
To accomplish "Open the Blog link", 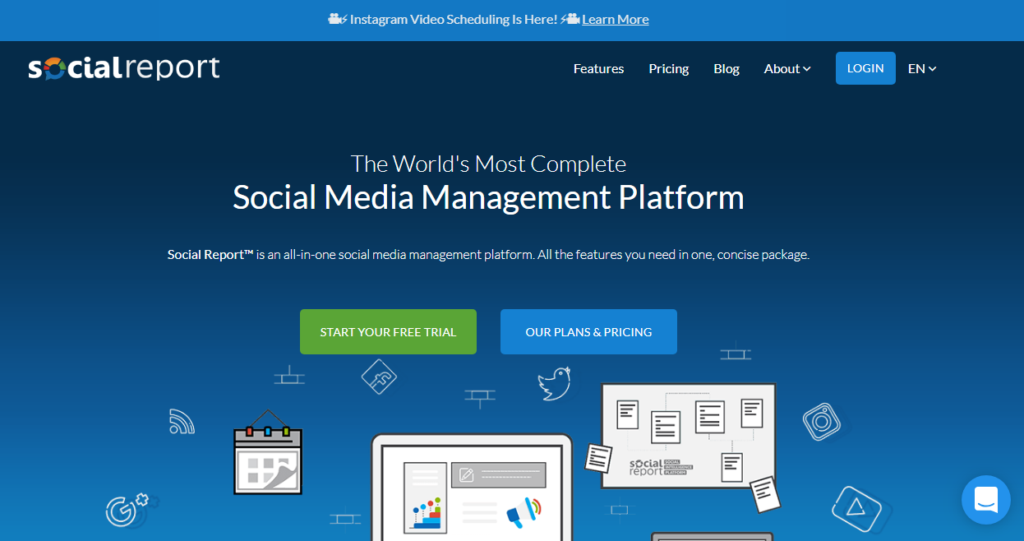I will pos(726,69).
